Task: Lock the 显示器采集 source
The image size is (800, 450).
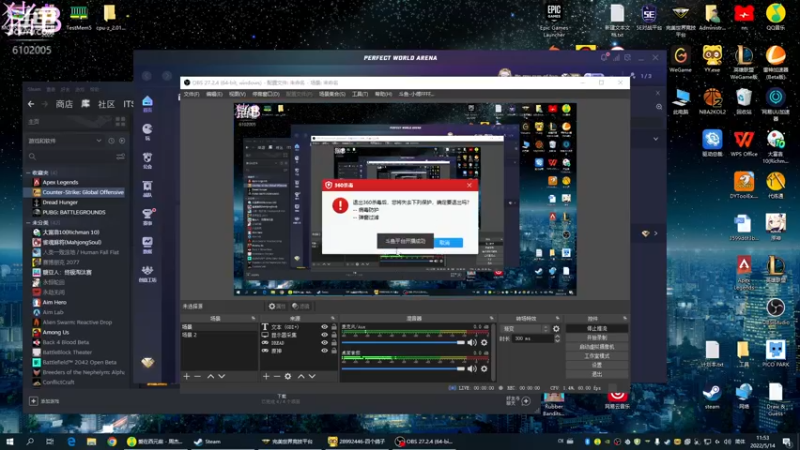Action: point(334,335)
